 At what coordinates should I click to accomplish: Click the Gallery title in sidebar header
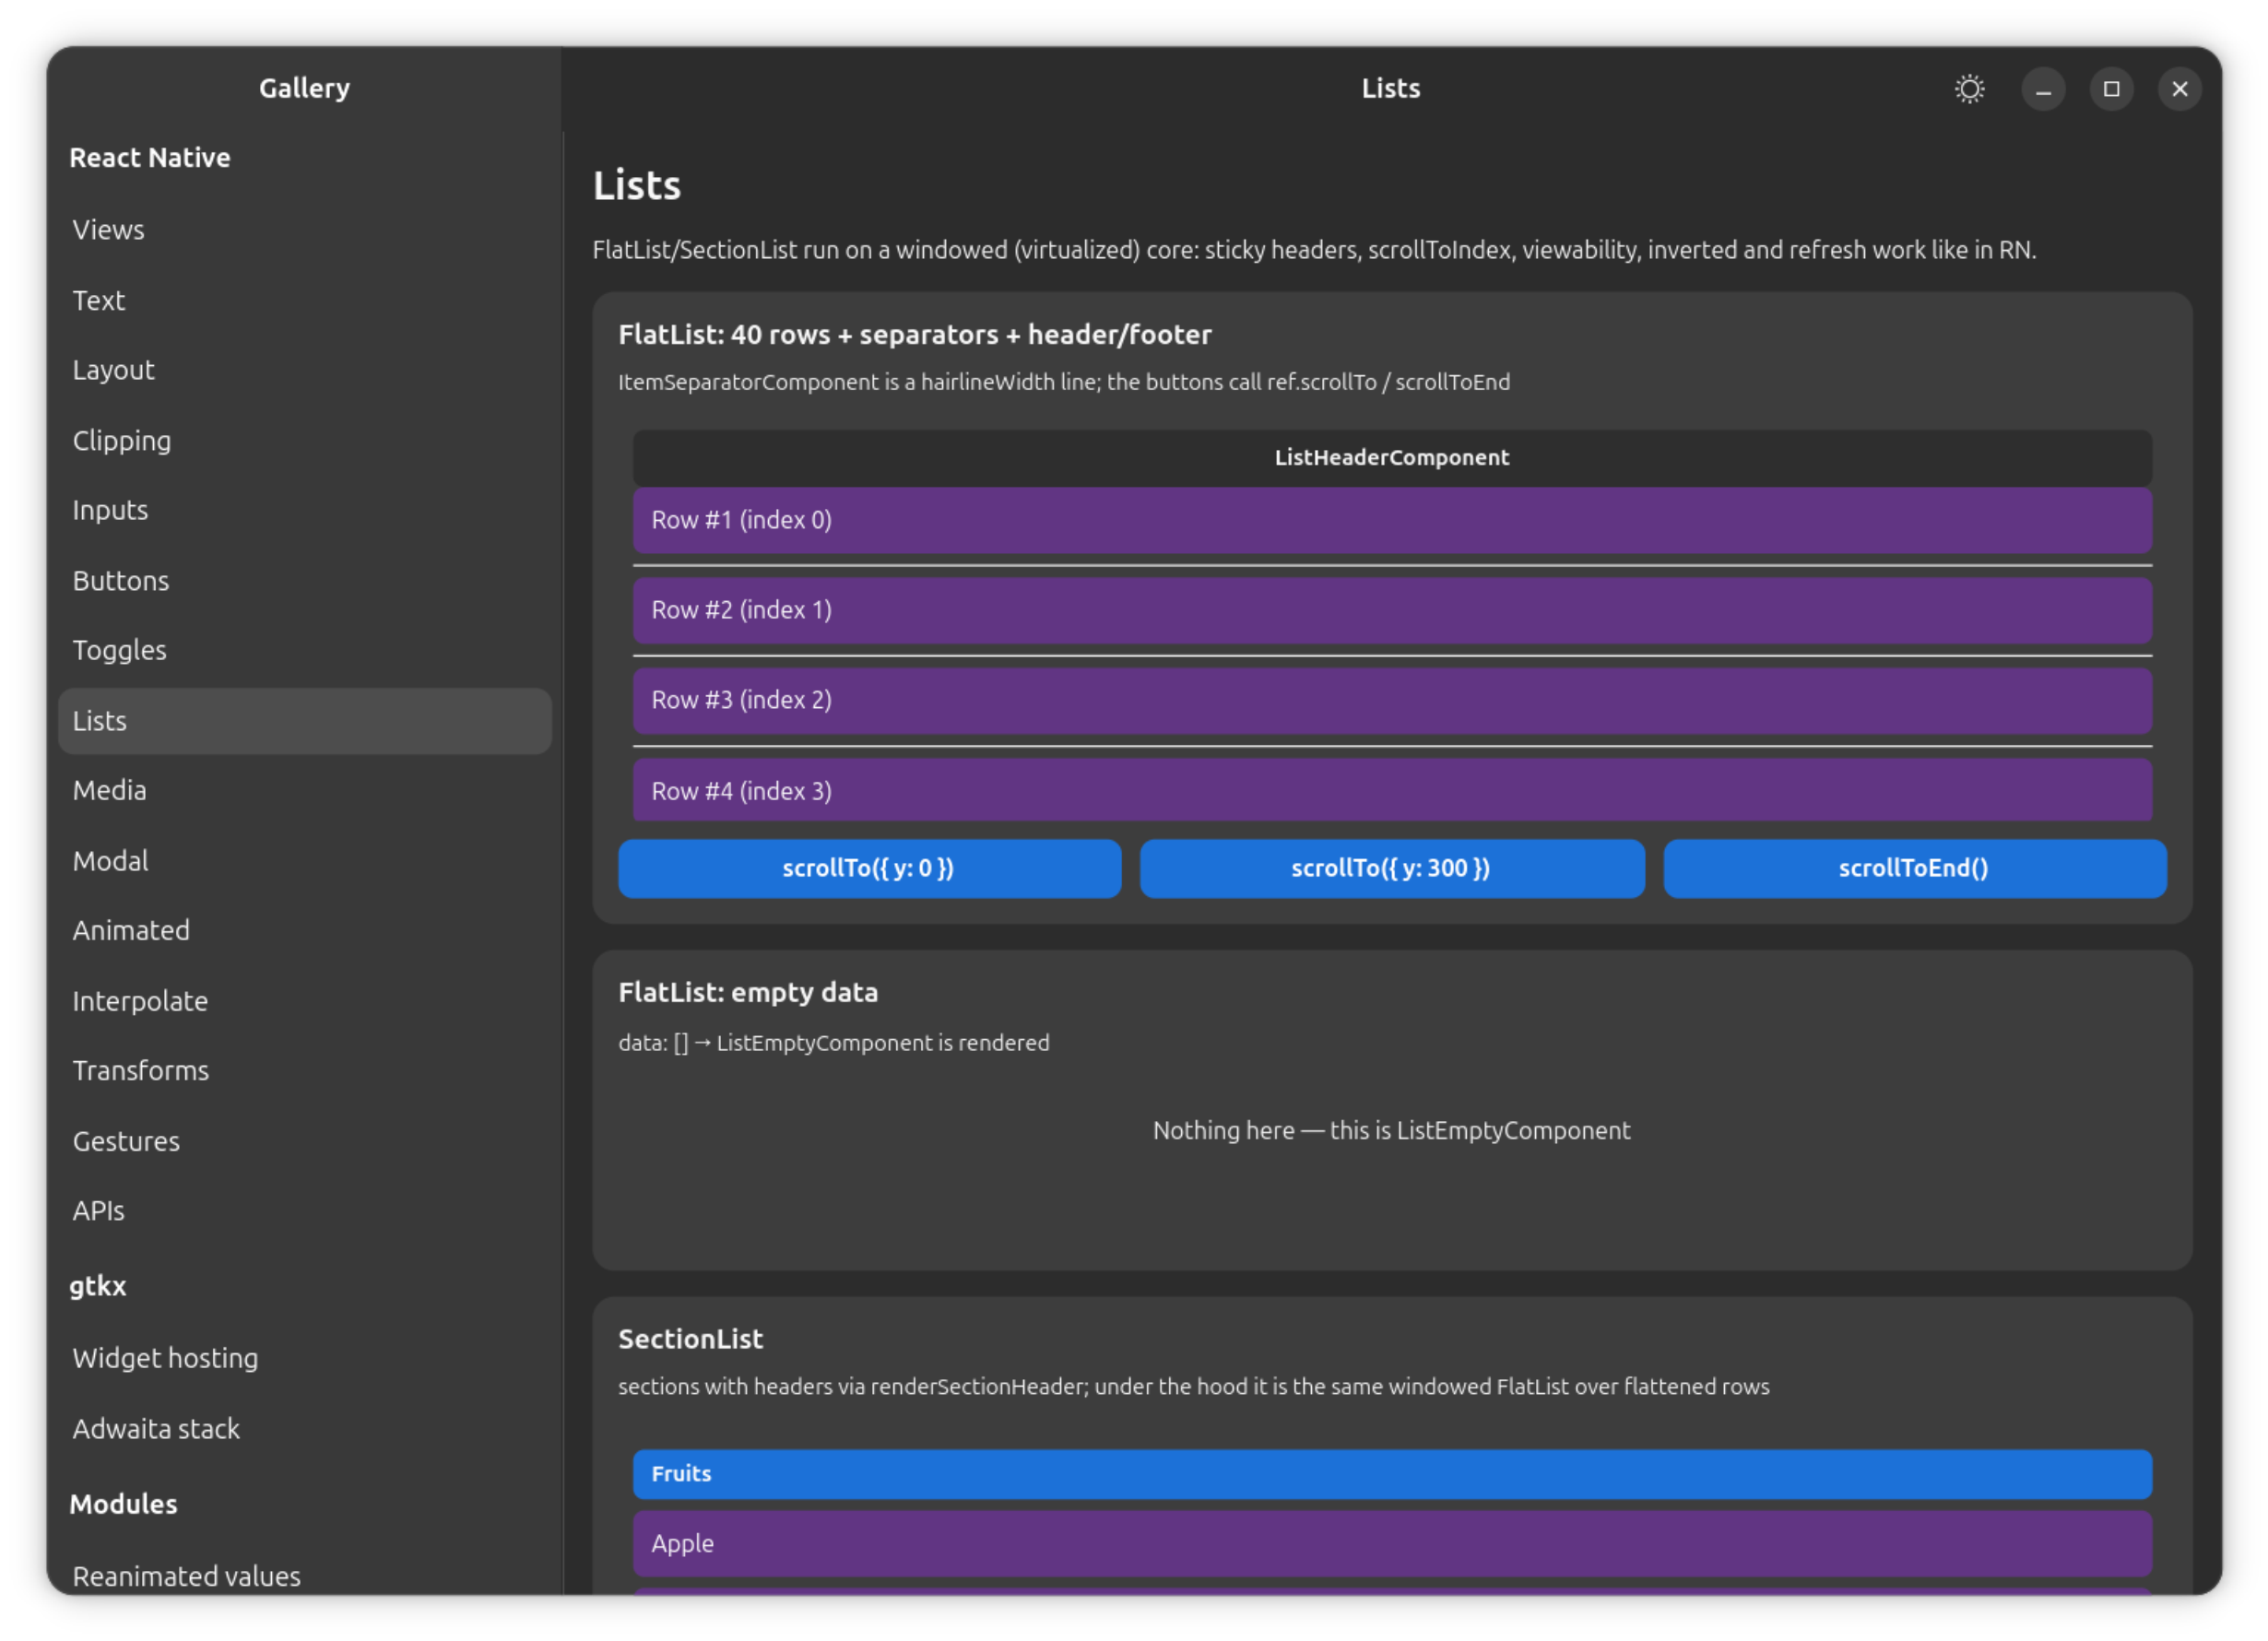click(305, 88)
